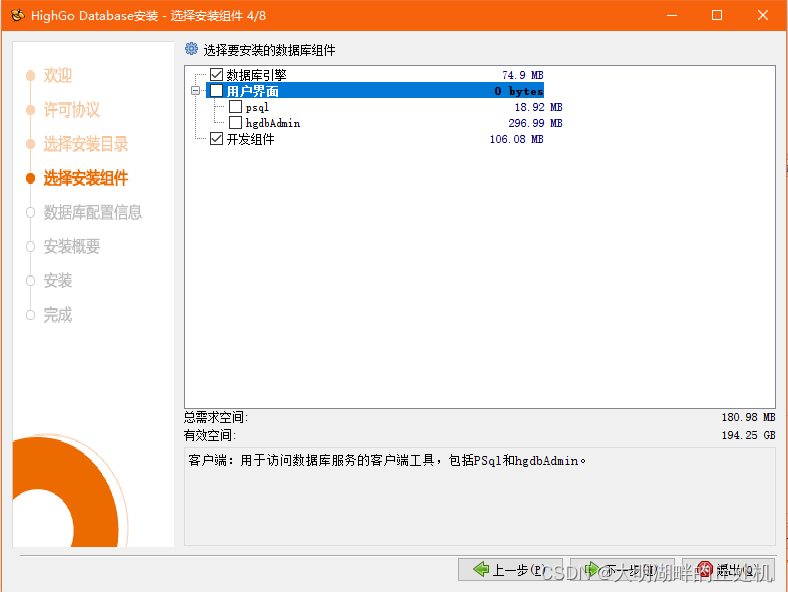Click the 有效空间 label
The width and height of the screenshot is (788, 592).
pyautogui.click(x=210, y=435)
